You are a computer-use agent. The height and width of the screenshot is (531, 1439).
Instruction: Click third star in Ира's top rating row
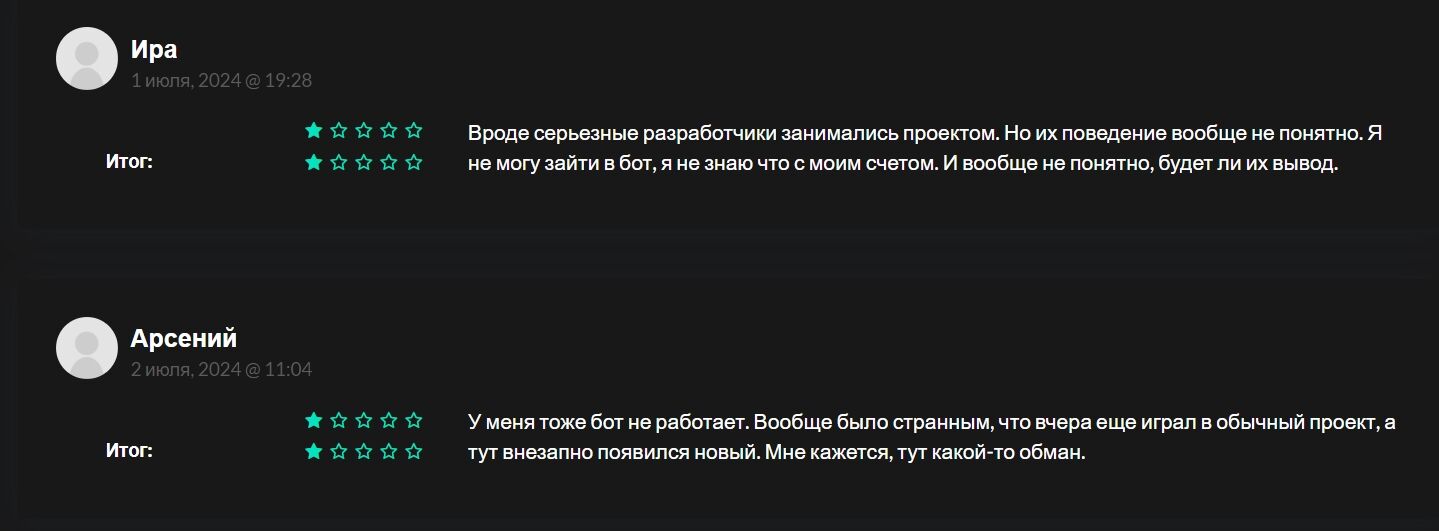click(364, 130)
